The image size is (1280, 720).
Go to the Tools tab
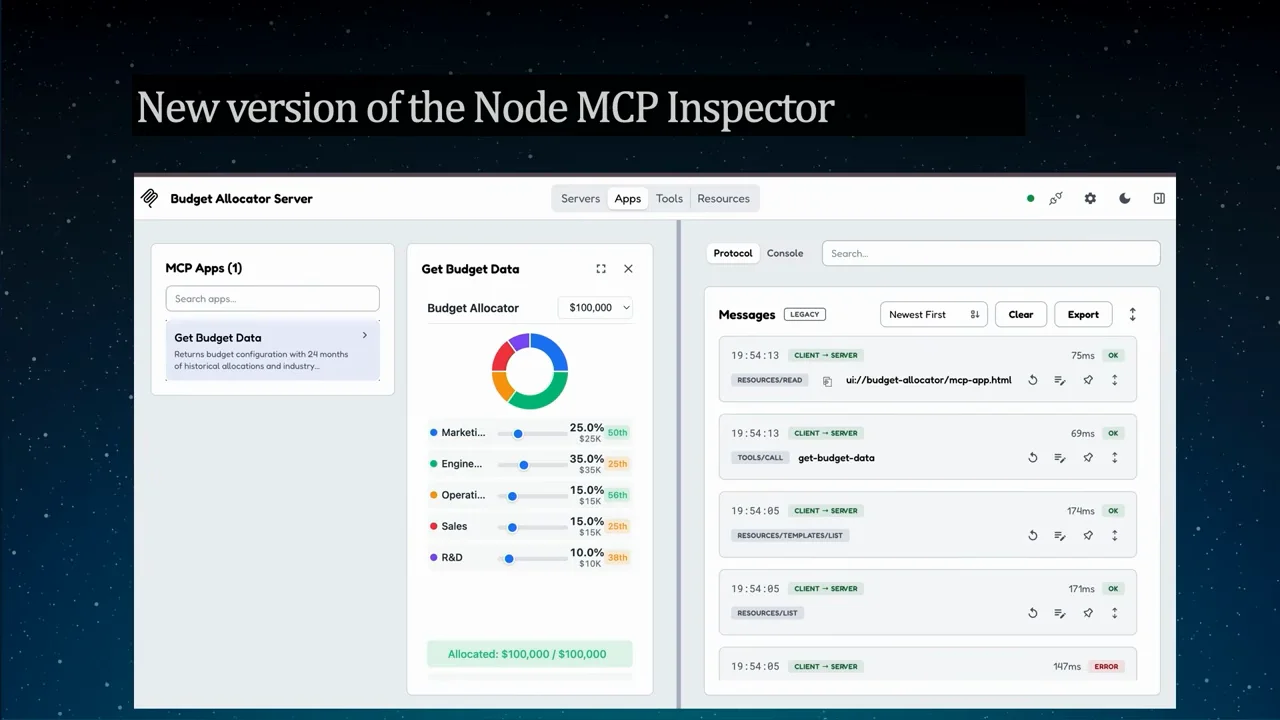(669, 198)
